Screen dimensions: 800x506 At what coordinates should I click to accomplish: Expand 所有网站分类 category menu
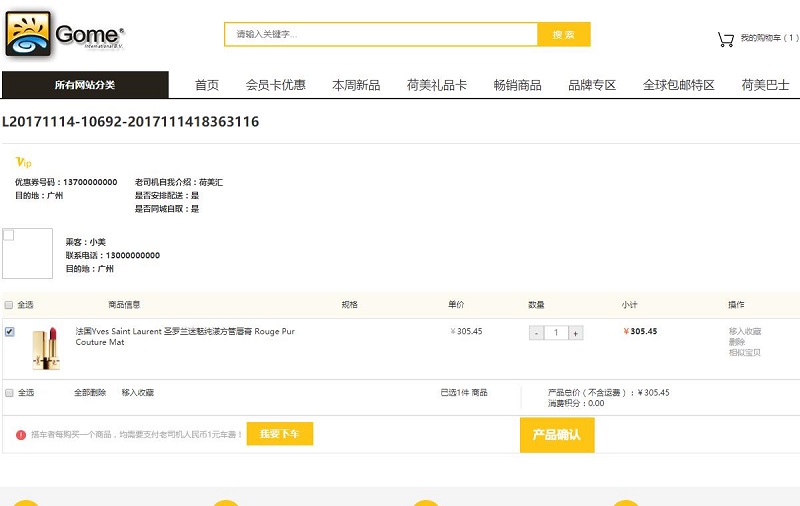click(x=85, y=85)
